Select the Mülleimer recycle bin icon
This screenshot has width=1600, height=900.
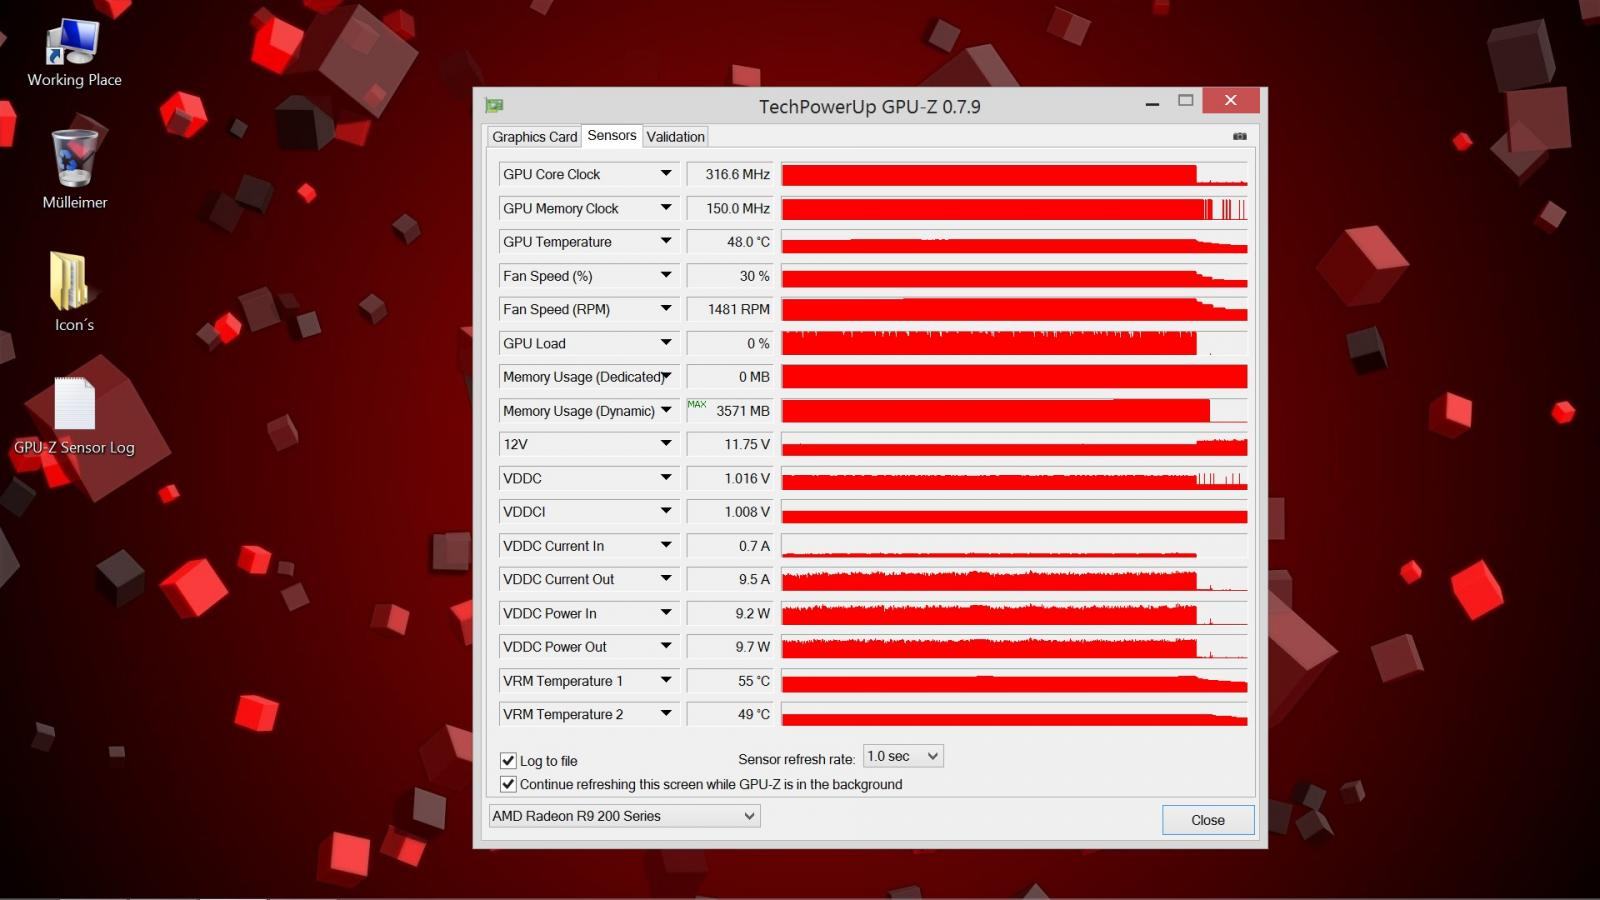pos(74,169)
